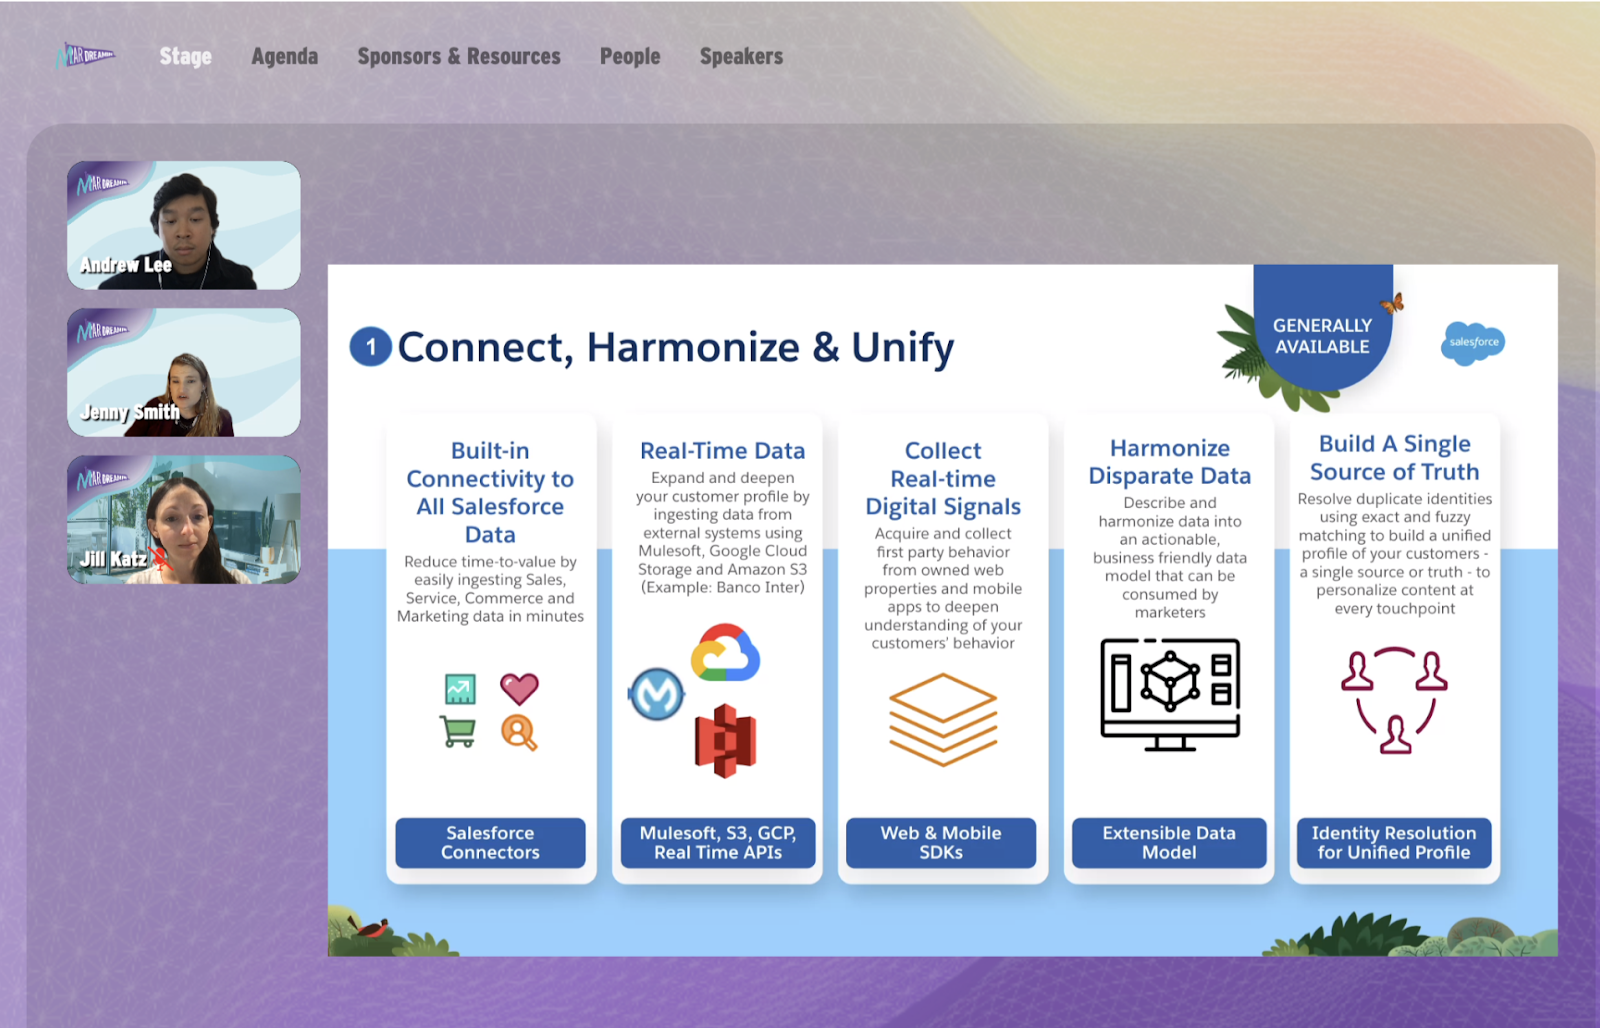Click Mulesoft, S3, GCP, Real Time APIs button

tap(718, 842)
